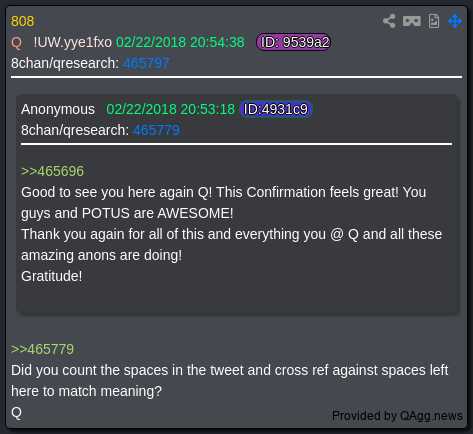Follow the >>465696 reply reference
Image resolution: width=473 pixels, height=434 pixels.
(52, 171)
